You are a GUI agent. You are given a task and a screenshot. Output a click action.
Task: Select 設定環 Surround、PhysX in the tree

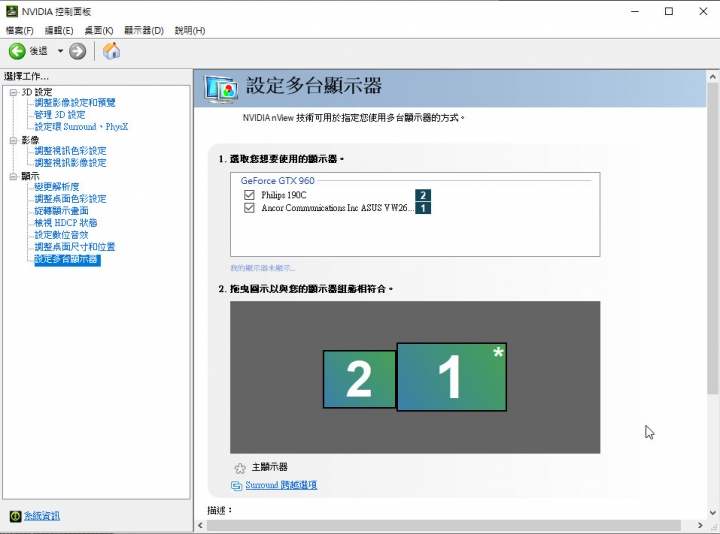pyautogui.click(x=81, y=126)
